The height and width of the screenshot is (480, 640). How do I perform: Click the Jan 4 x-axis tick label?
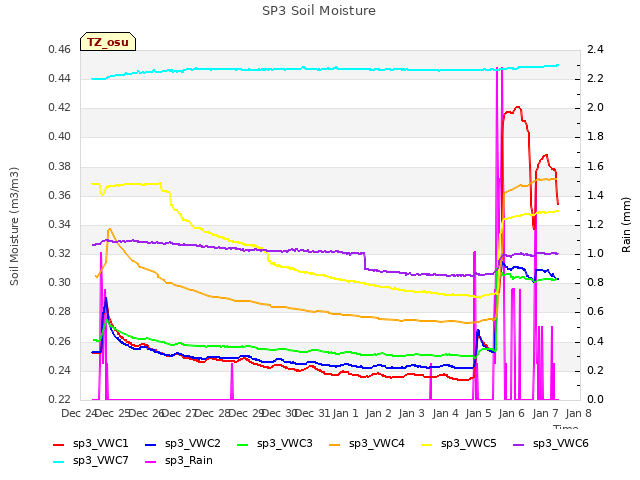point(445,413)
